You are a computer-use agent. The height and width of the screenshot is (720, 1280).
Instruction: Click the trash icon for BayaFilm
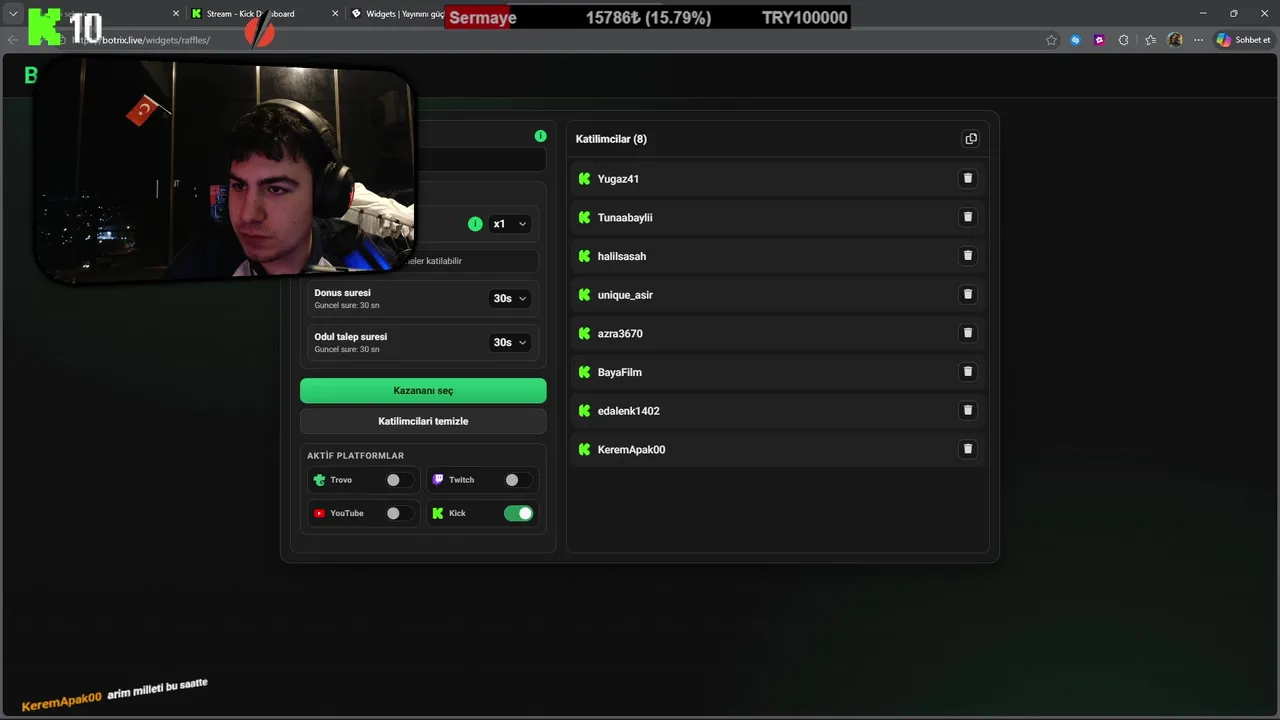tap(967, 372)
